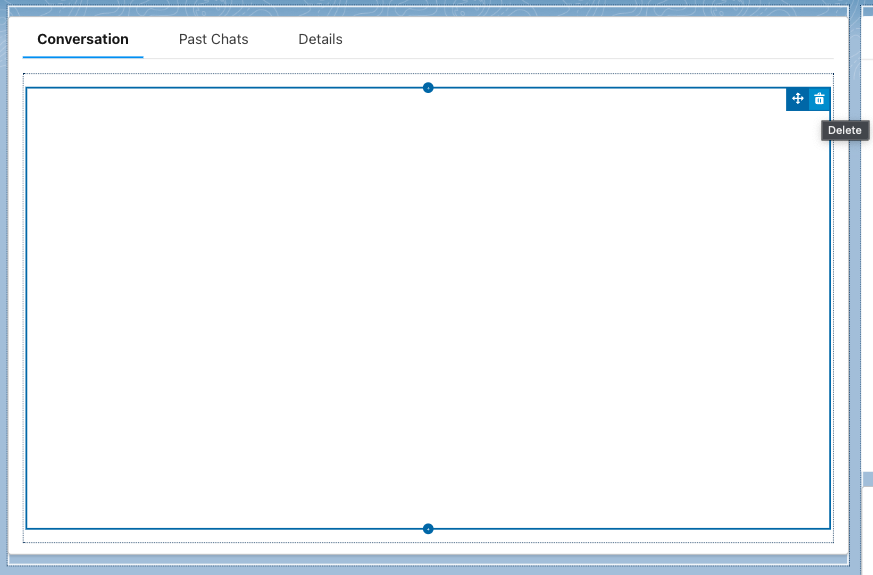Viewport: 873px width, 575px height.
Task: Delete the selected component via trash icon
Action: (x=819, y=99)
